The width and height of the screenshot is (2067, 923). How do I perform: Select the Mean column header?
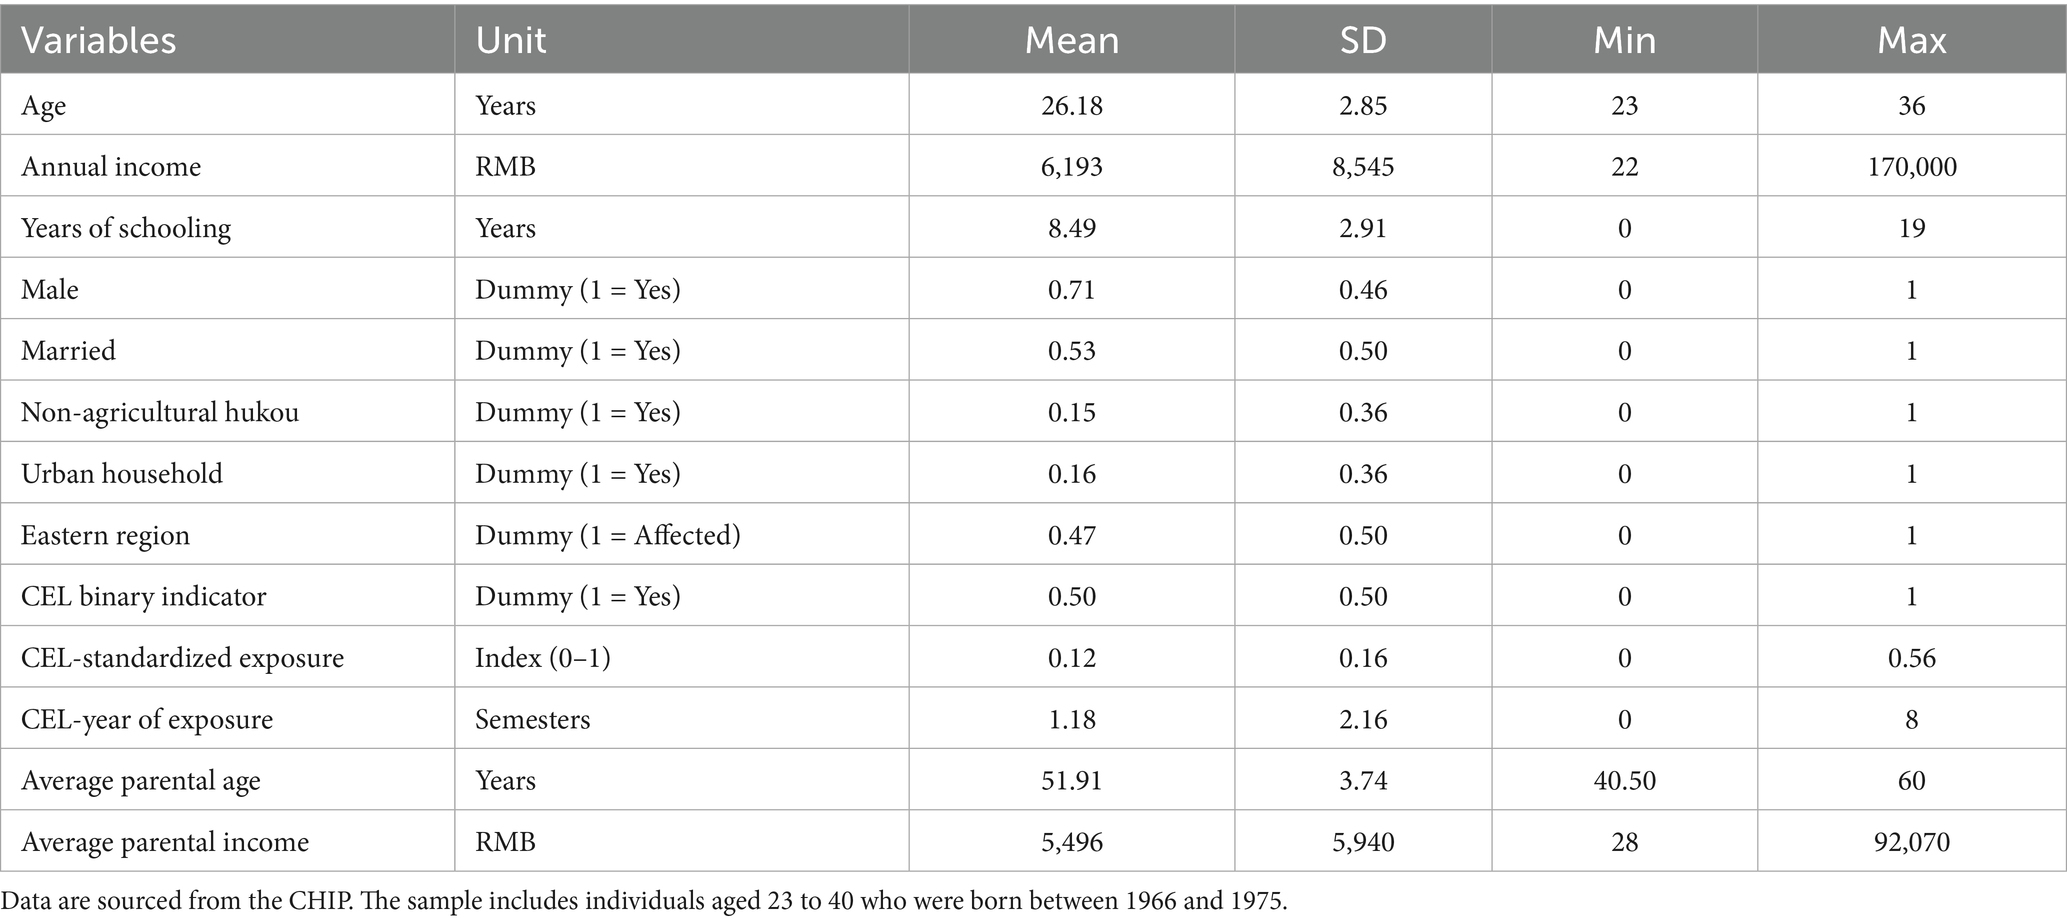tap(1071, 40)
